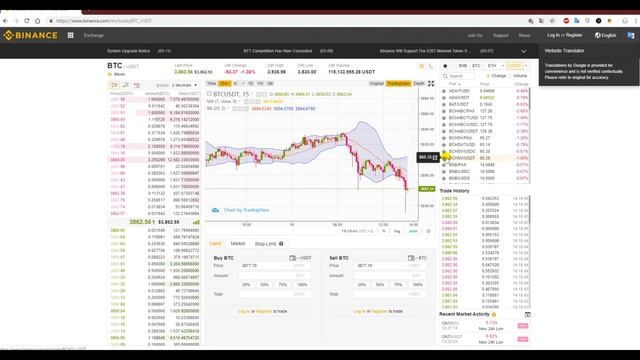This screenshot has height=360, width=640.
Task: Sort market list by Pair column
Action: pos(454,84)
